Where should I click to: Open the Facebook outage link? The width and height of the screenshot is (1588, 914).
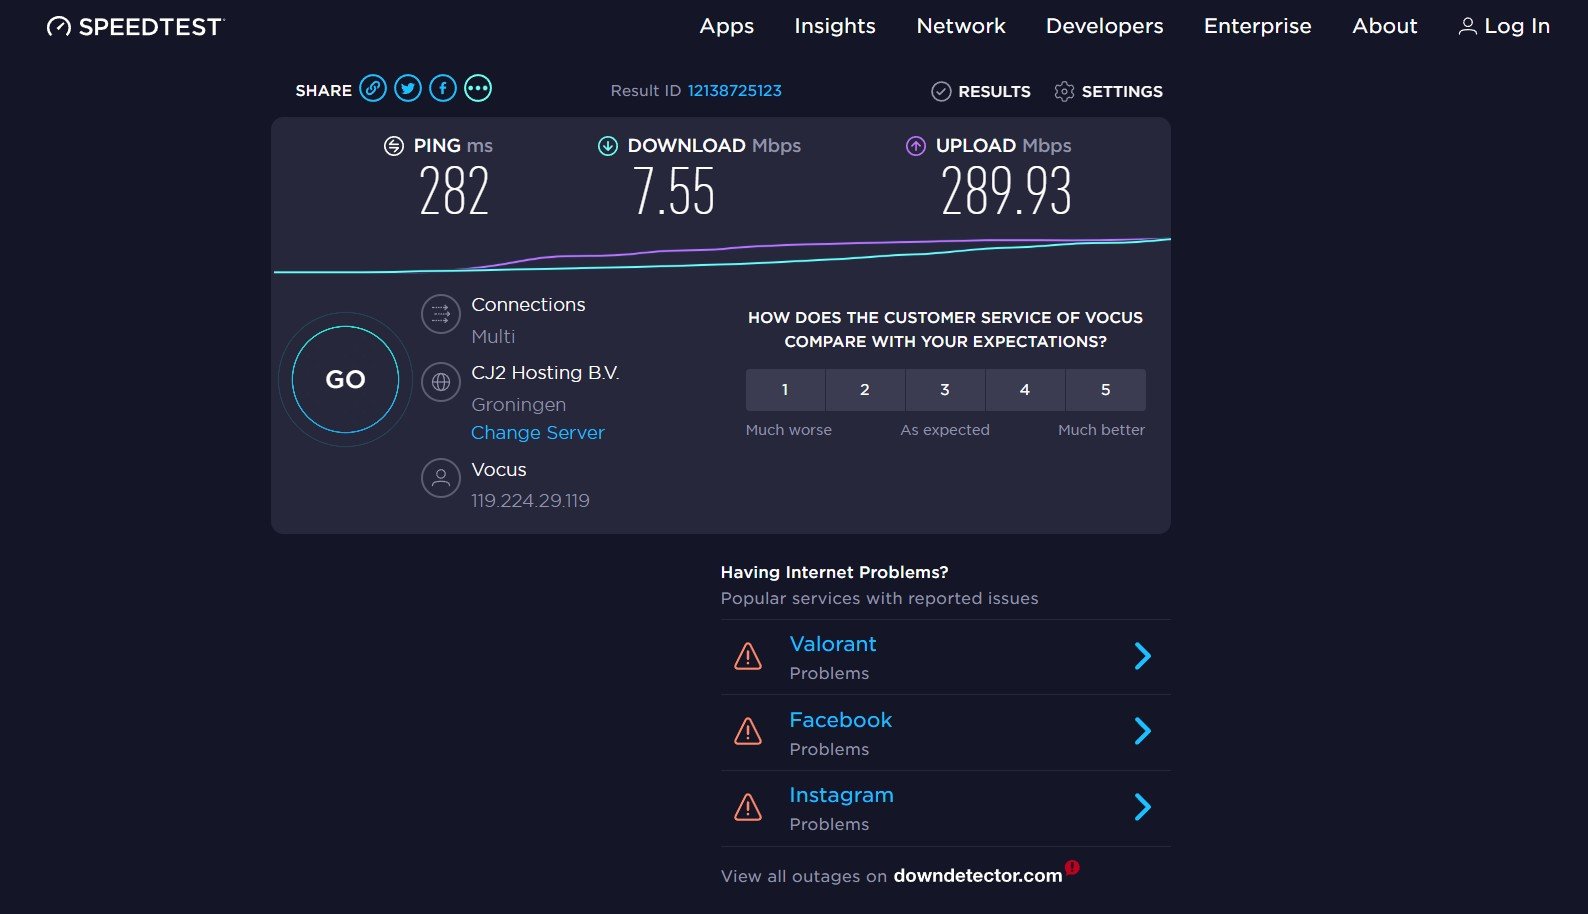tap(841, 720)
